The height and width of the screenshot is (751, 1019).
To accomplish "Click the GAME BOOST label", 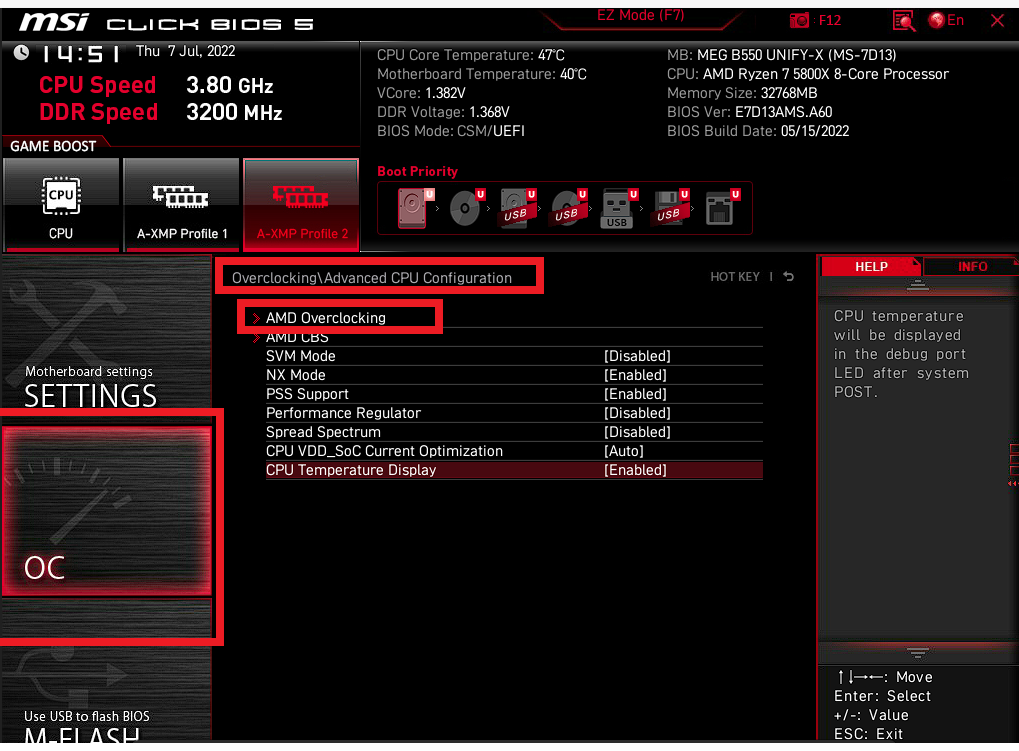I will [x=53, y=146].
